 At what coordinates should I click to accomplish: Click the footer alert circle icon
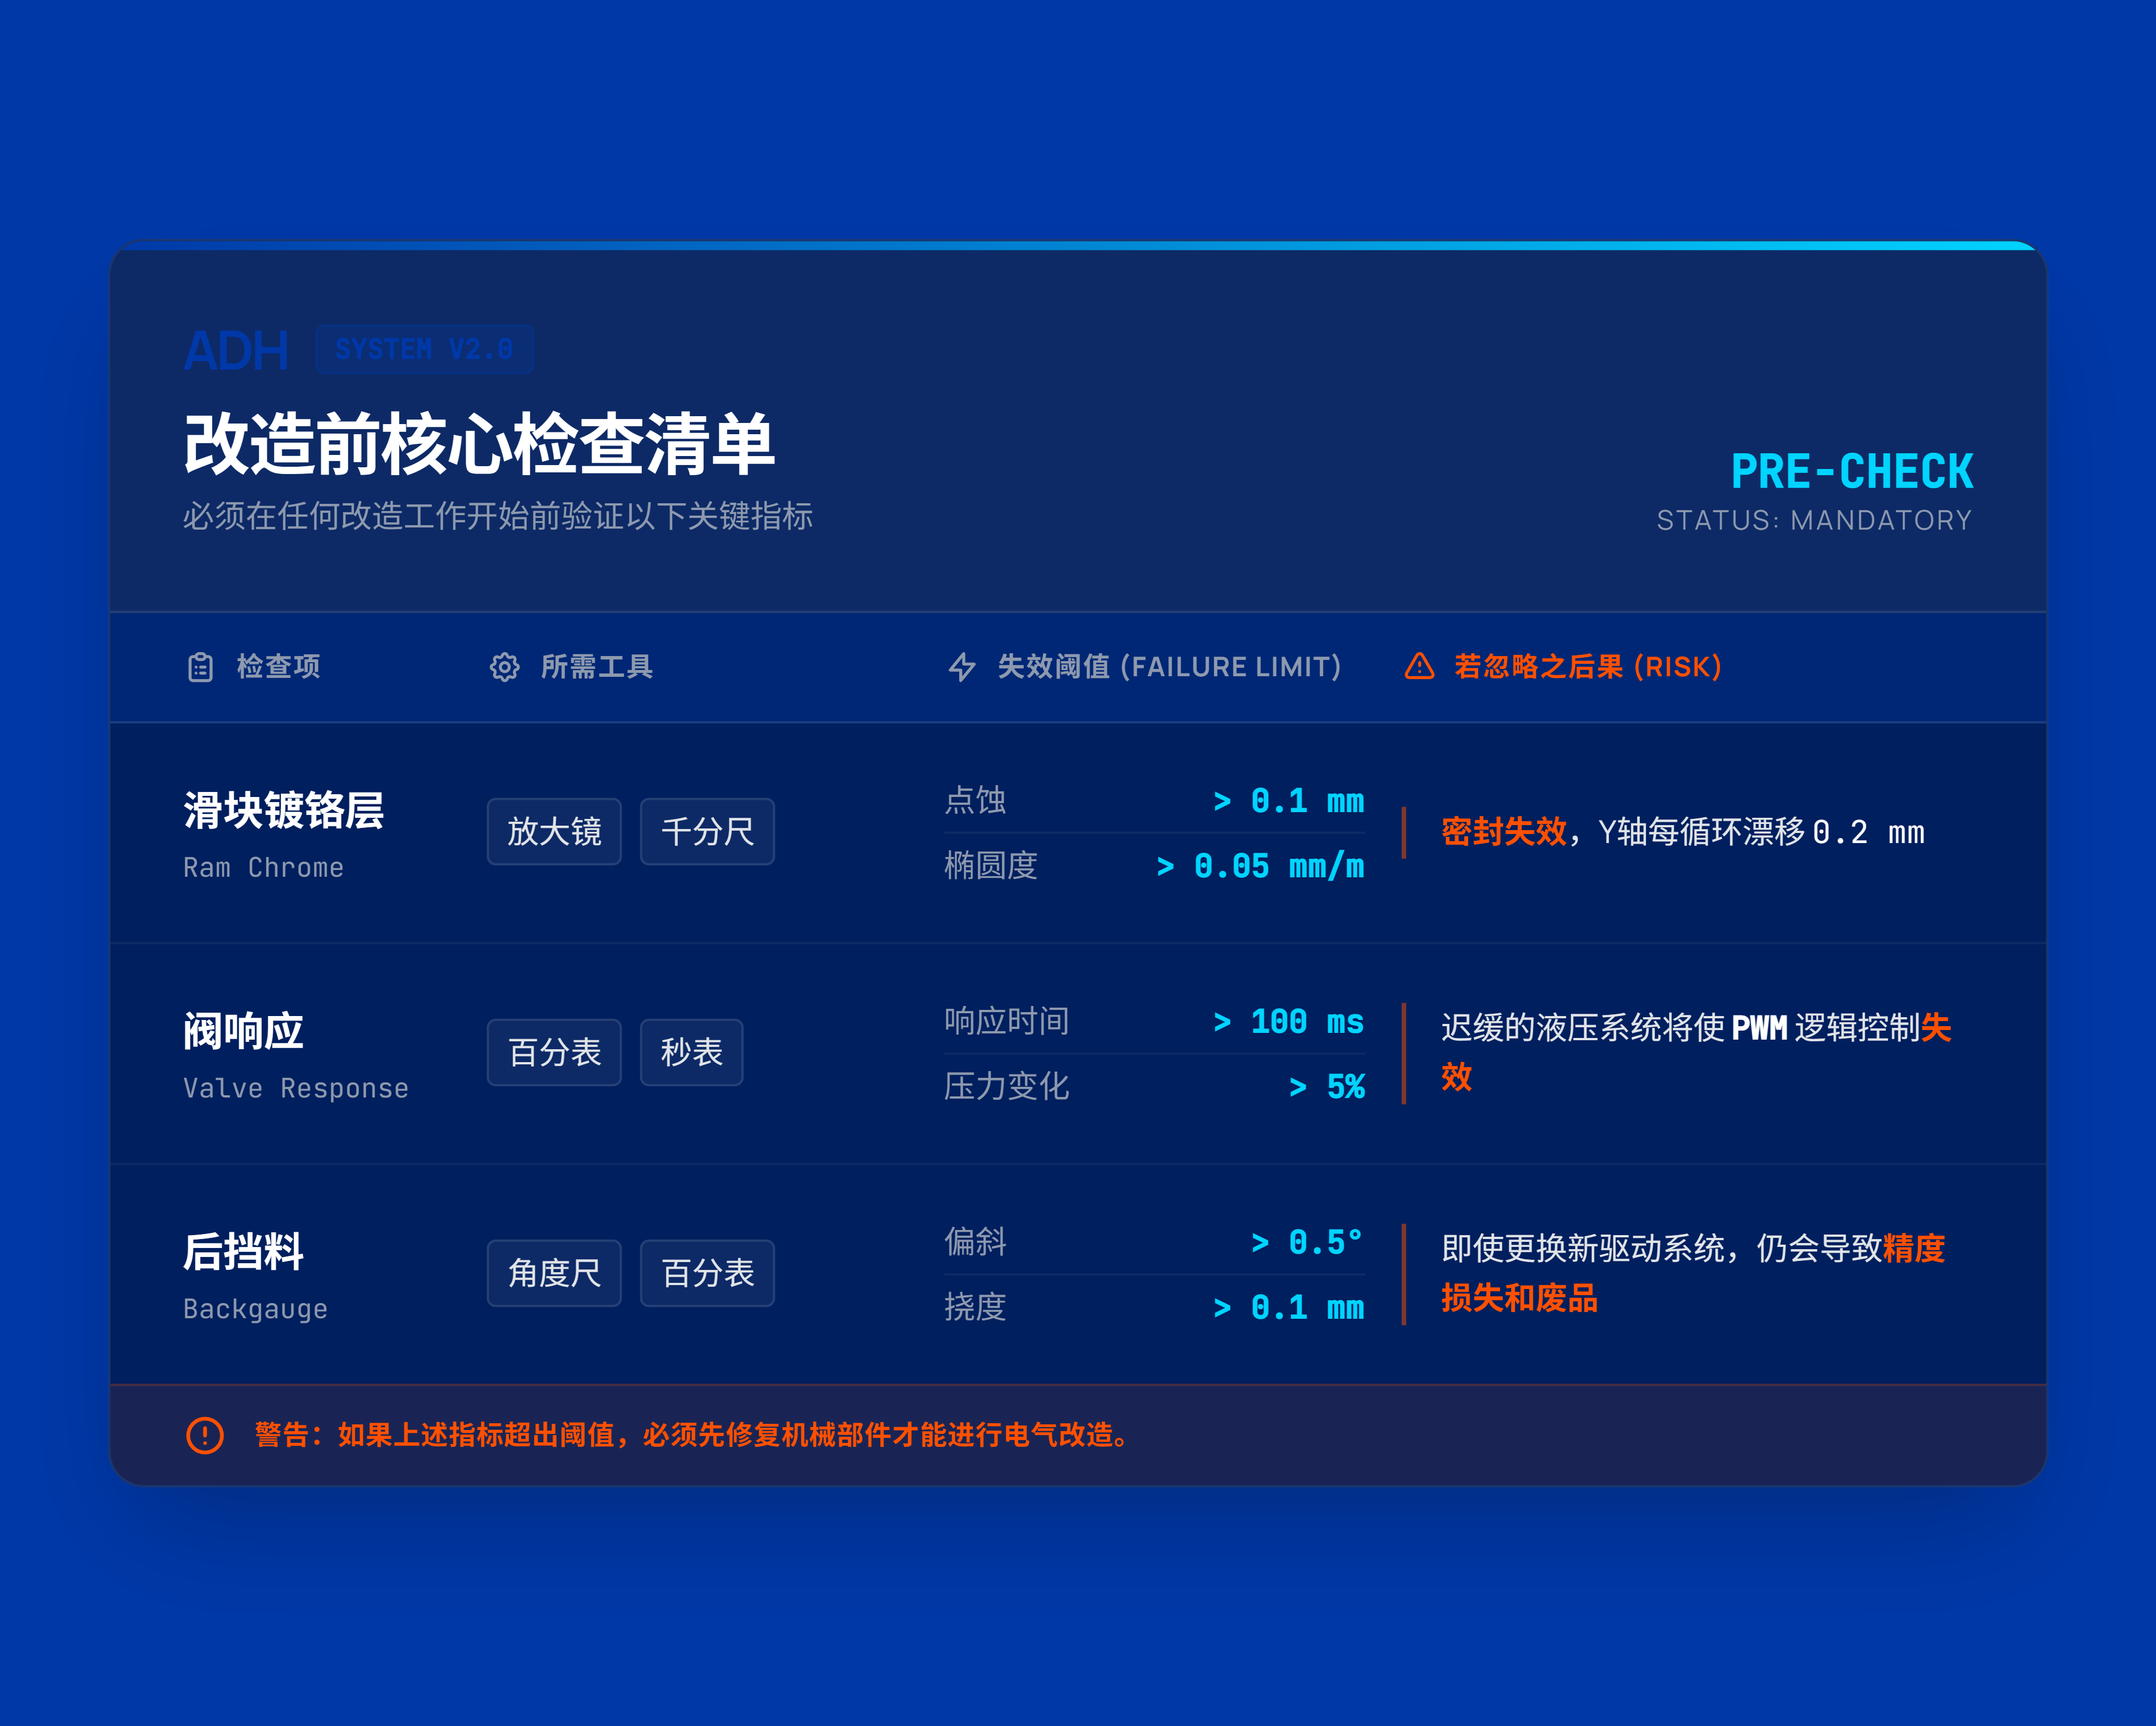(205, 1435)
